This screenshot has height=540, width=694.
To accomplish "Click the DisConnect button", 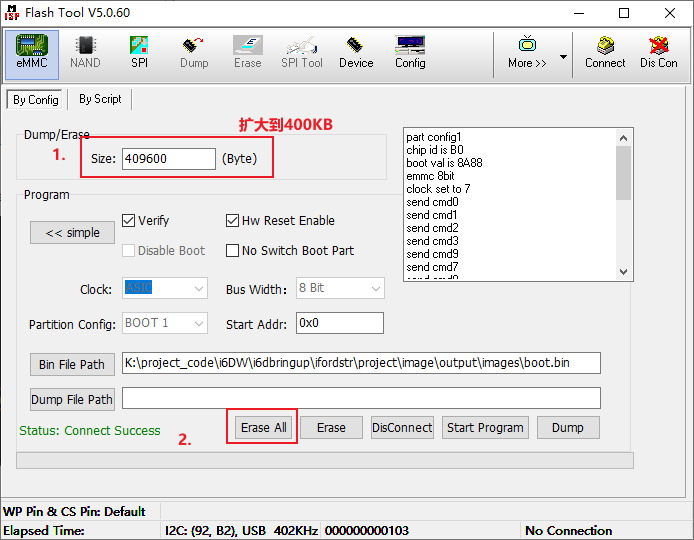I will tap(402, 428).
